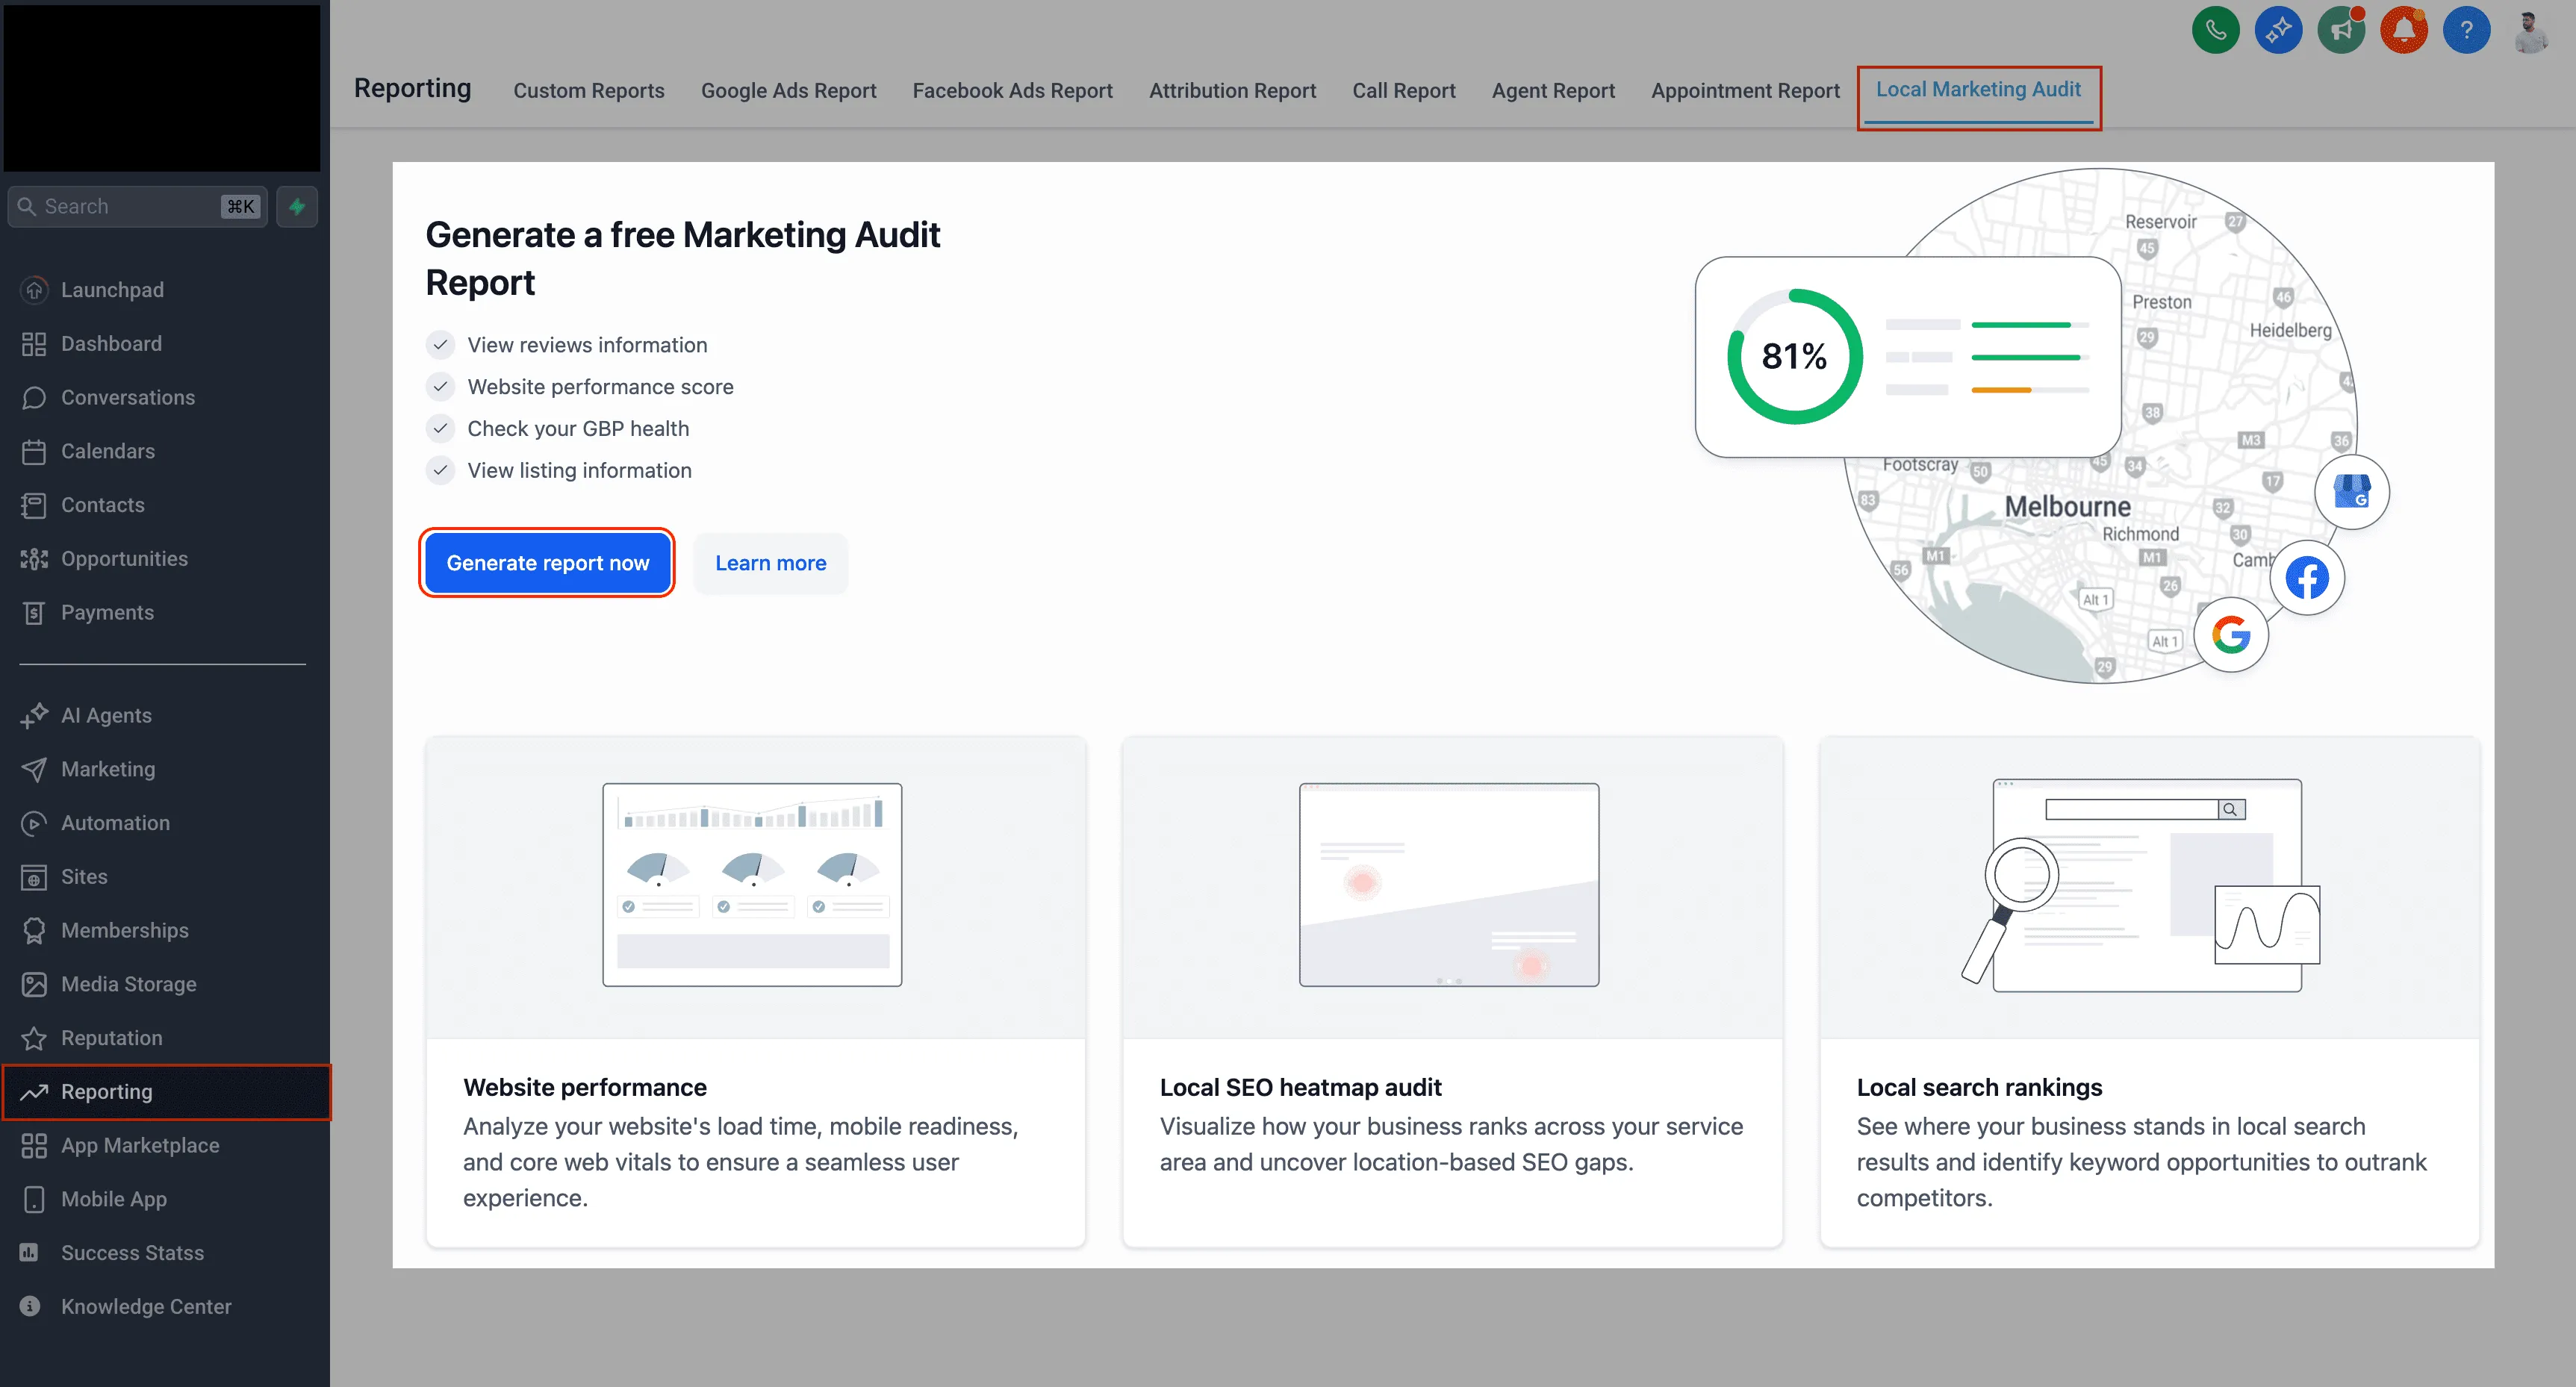Toggle the Check your GBP health checkmark
The image size is (2576, 1387).
[x=440, y=428]
